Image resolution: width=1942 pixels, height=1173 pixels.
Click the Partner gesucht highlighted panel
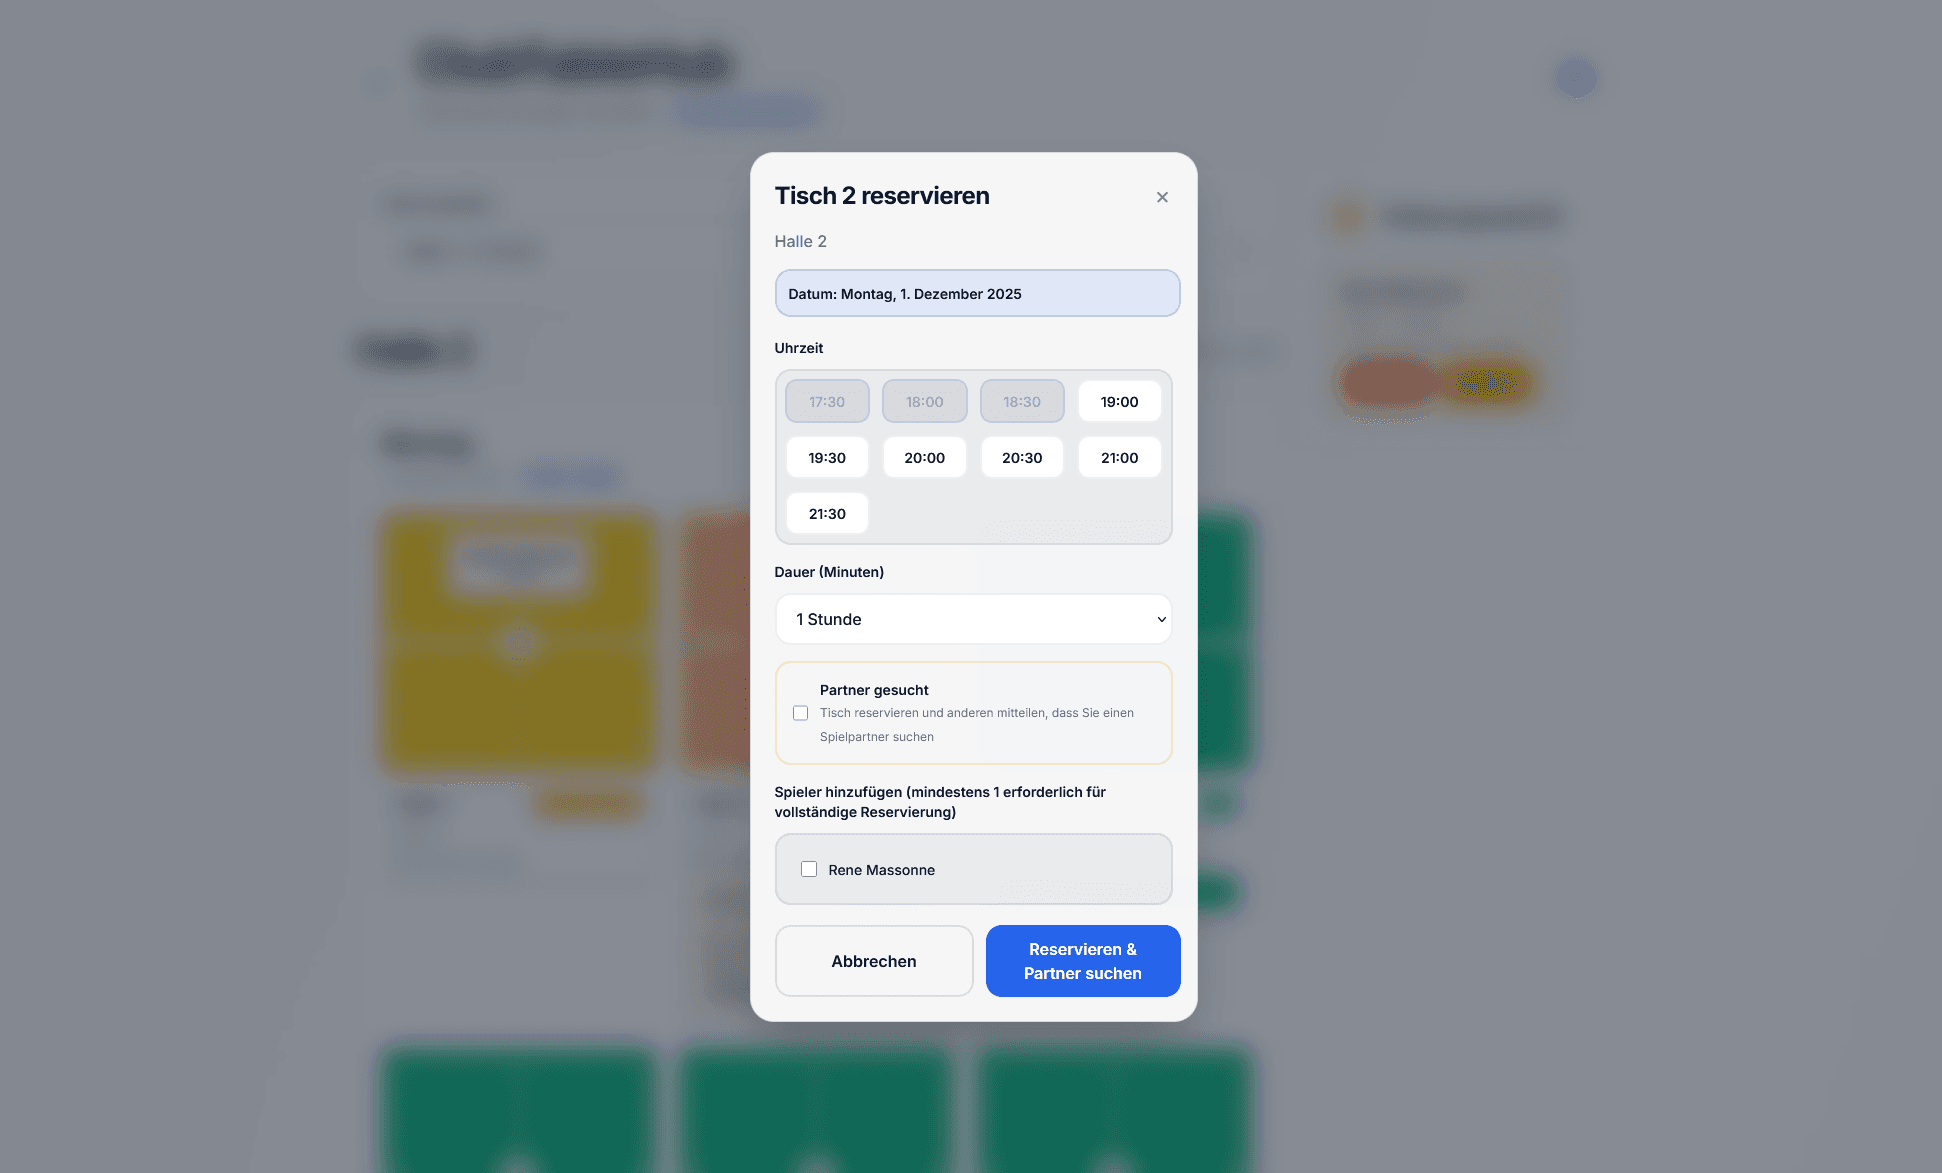[973, 713]
